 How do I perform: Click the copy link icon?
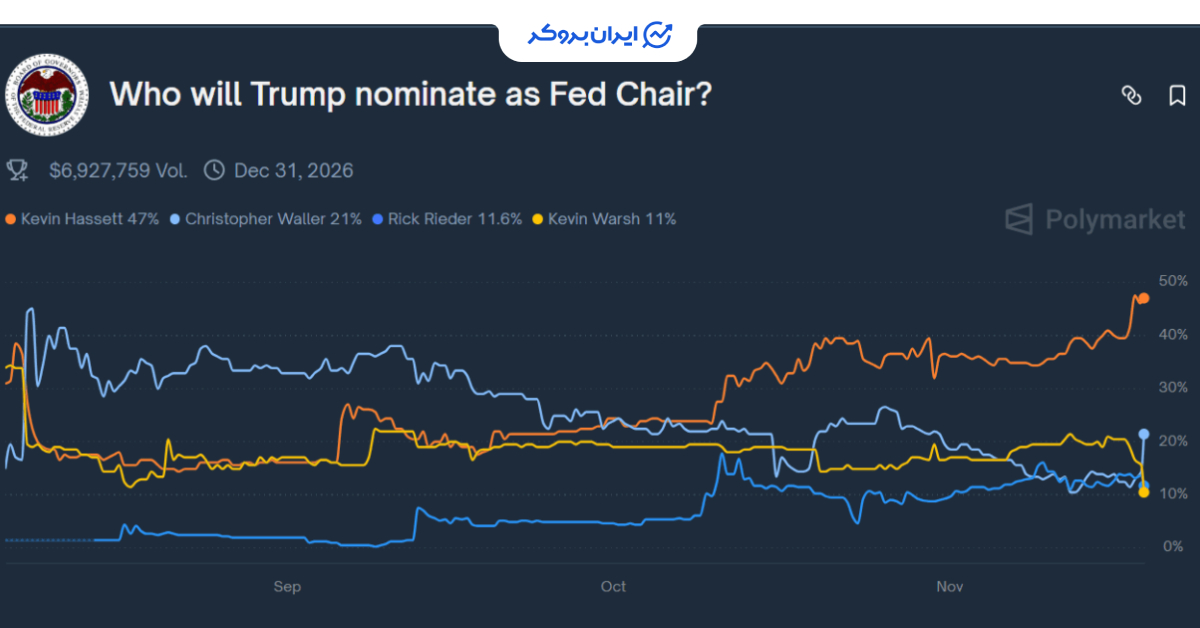coord(1131,94)
